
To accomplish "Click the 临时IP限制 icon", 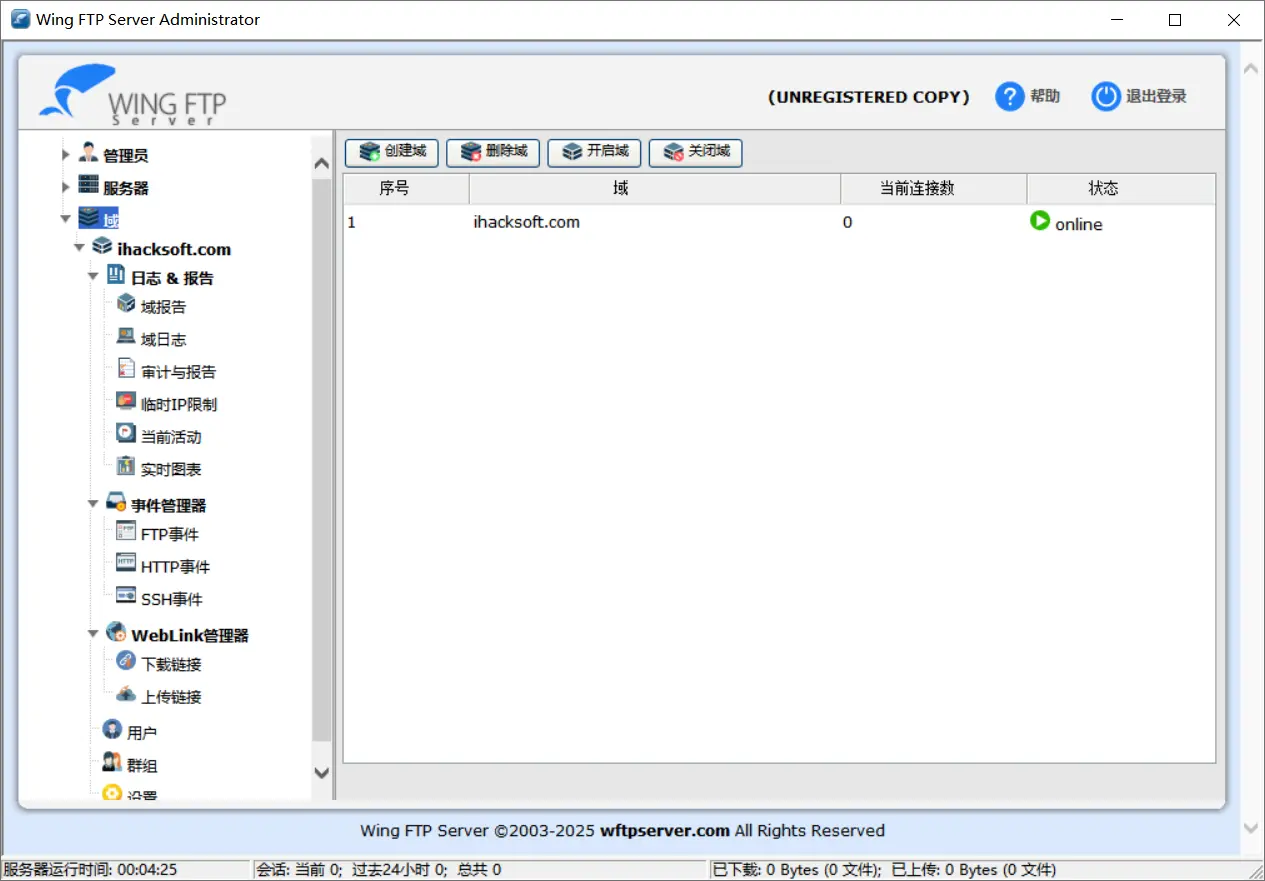I will tap(126, 402).
